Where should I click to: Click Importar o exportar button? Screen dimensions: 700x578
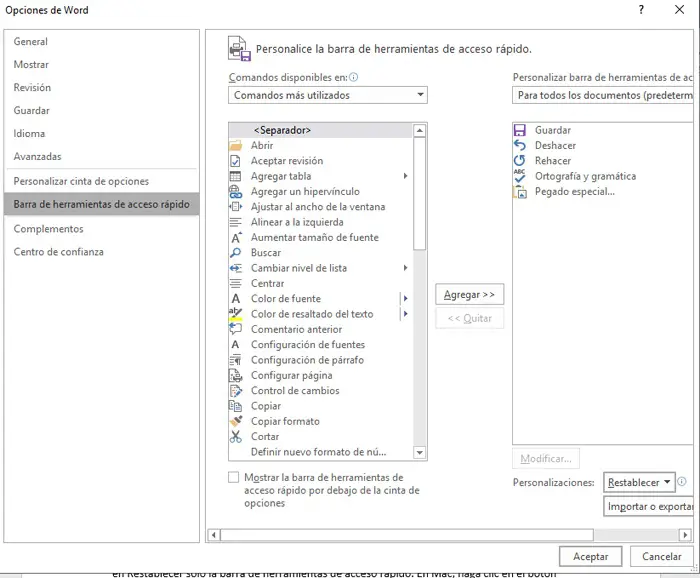tap(648, 507)
